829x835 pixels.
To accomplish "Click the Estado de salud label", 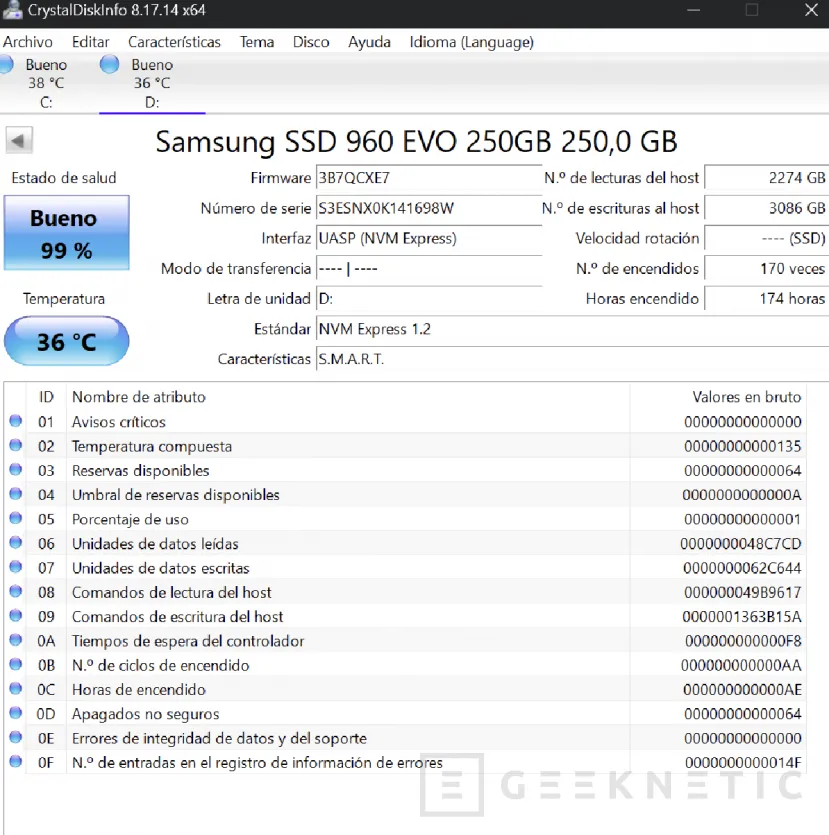I will (x=64, y=178).
